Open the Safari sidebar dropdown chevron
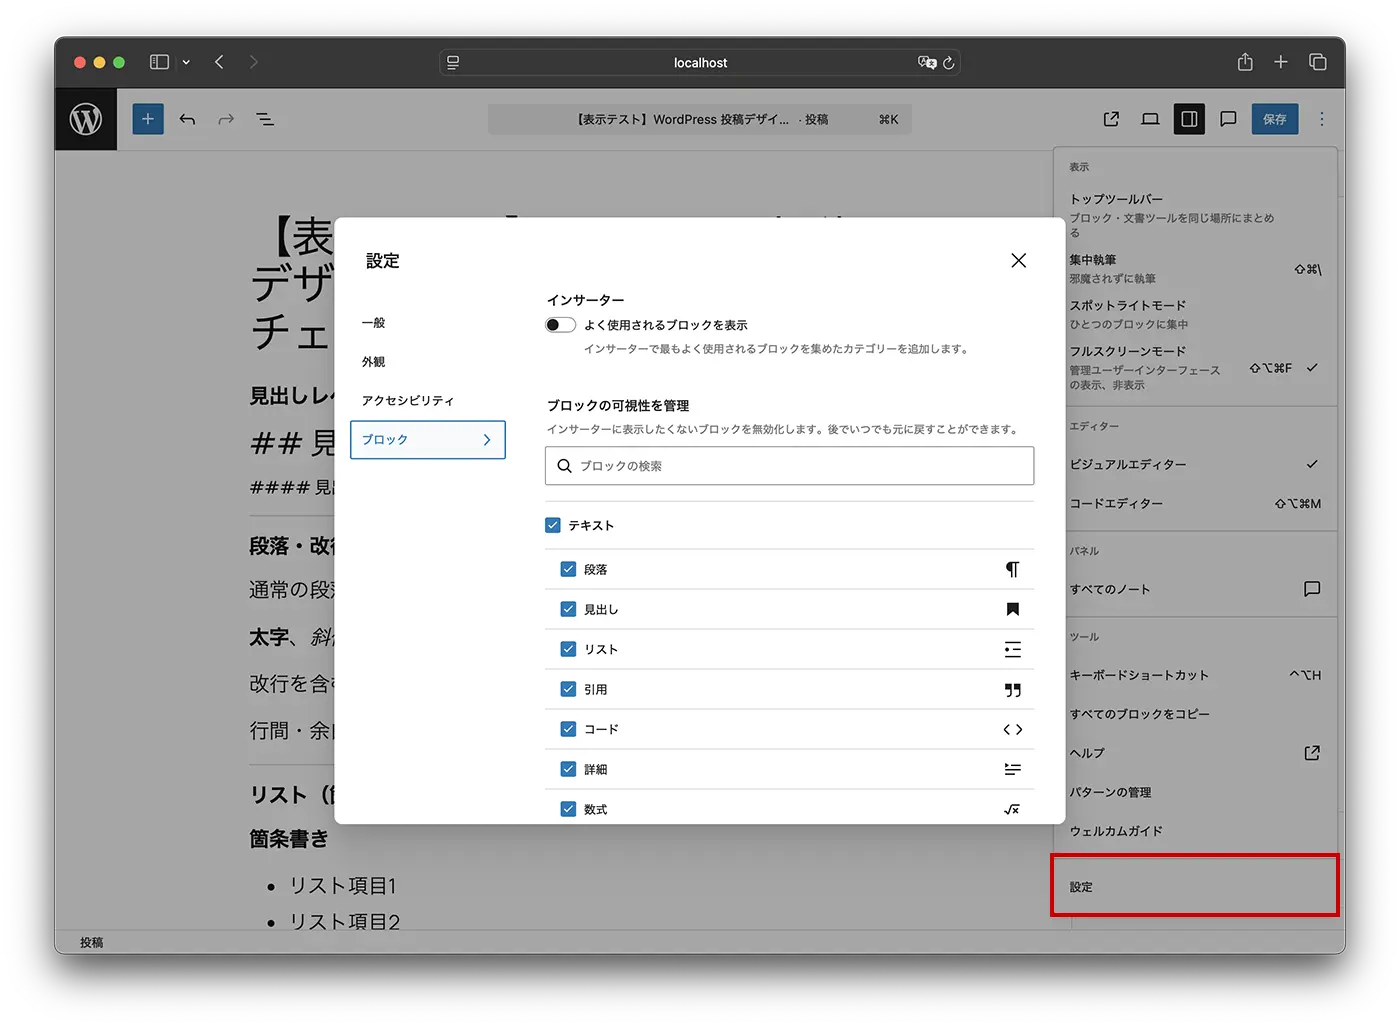Viewport: 1400px width, 1026px height. pos(186,61)
